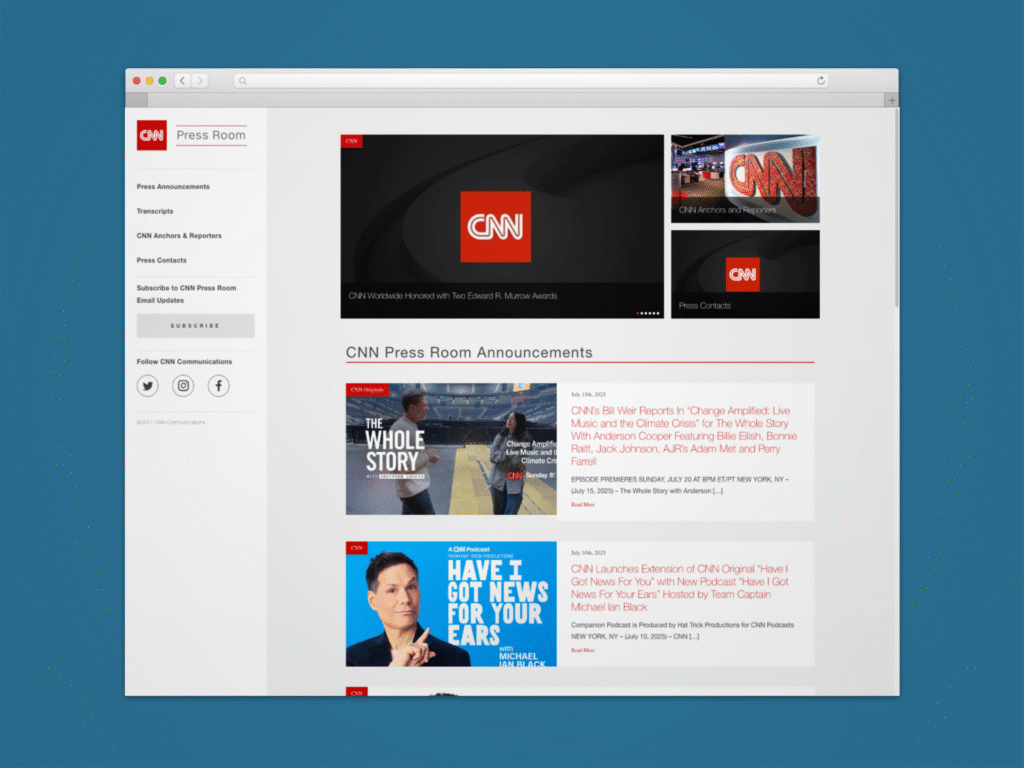Viewport: 1024px width, 768px height.
Task: Click the Subscribe button
Action: pos(195,326)
